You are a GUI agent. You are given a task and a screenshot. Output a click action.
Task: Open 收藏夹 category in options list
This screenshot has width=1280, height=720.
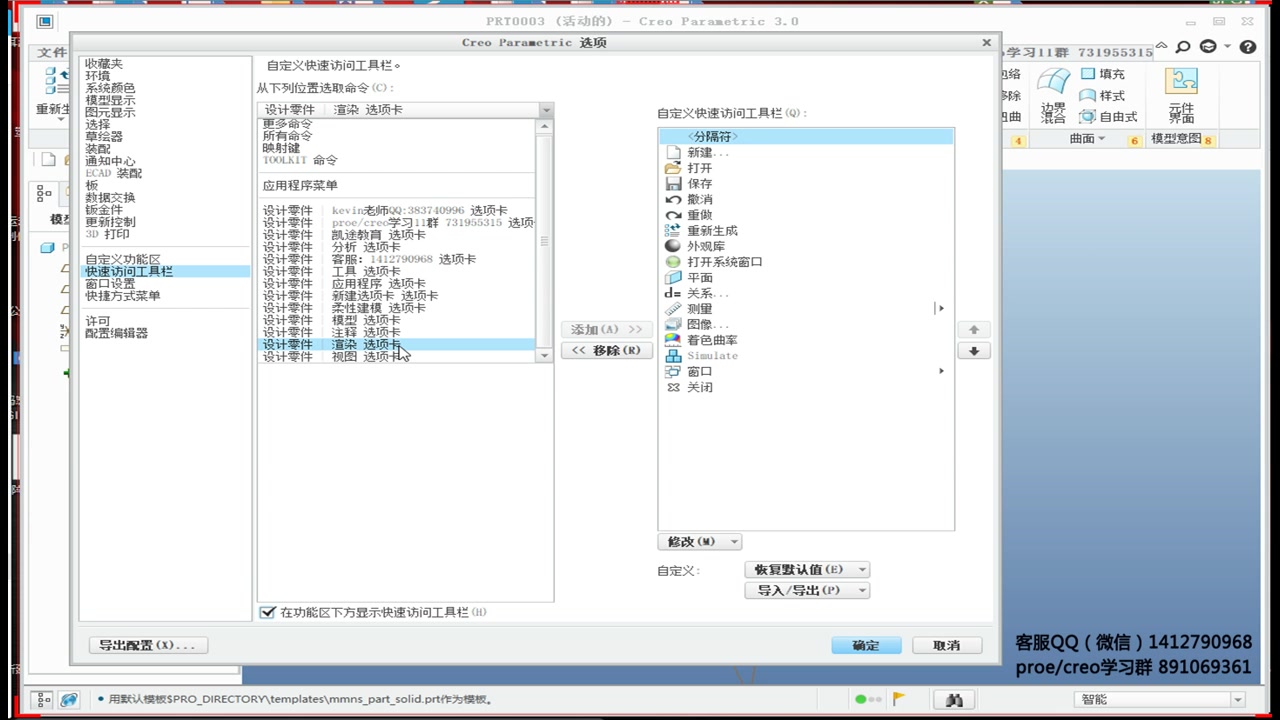[104, 64]
